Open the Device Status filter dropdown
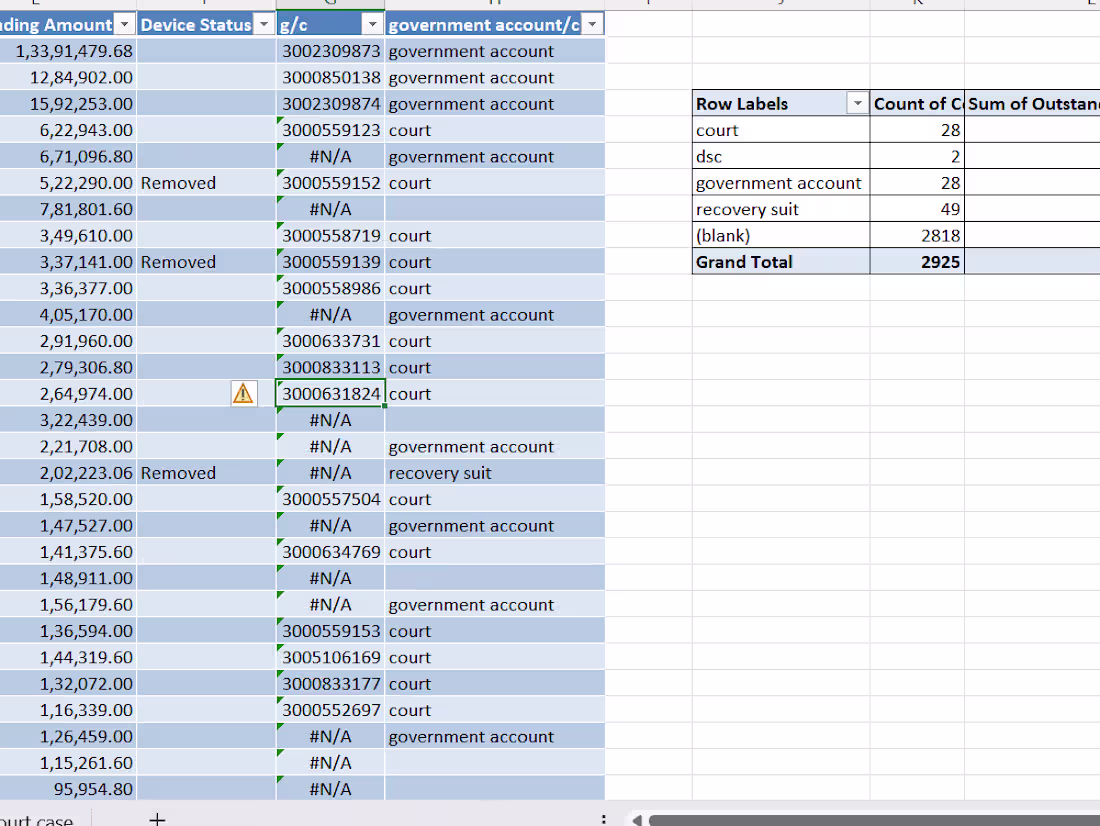Viewport: 1100px width, 826px height. click(x=264, y=25)
